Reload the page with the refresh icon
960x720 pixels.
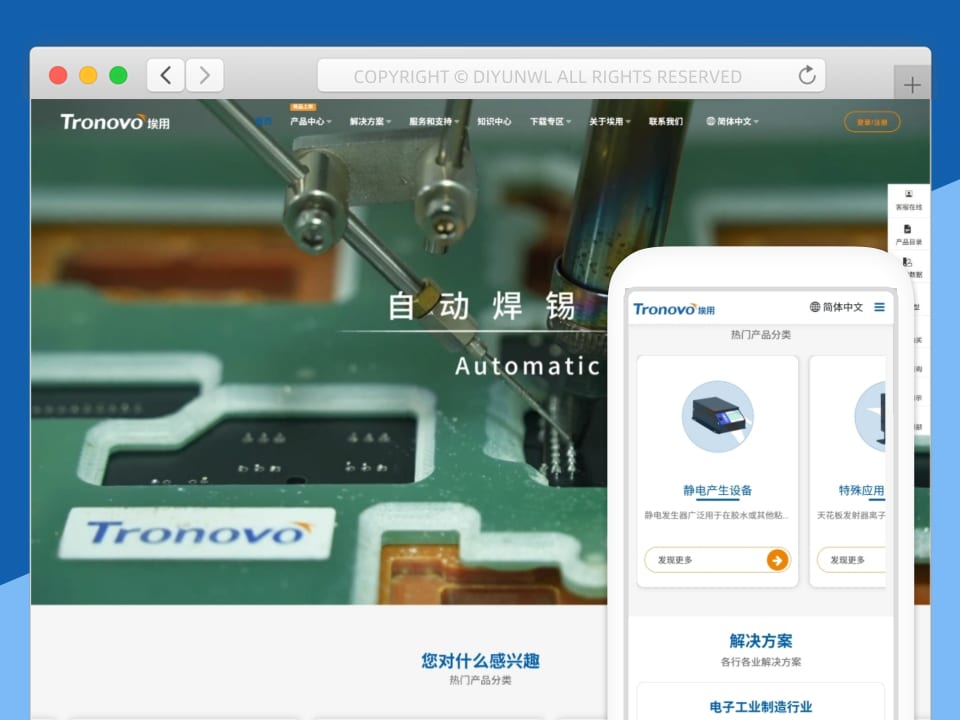tap(807, 75)
